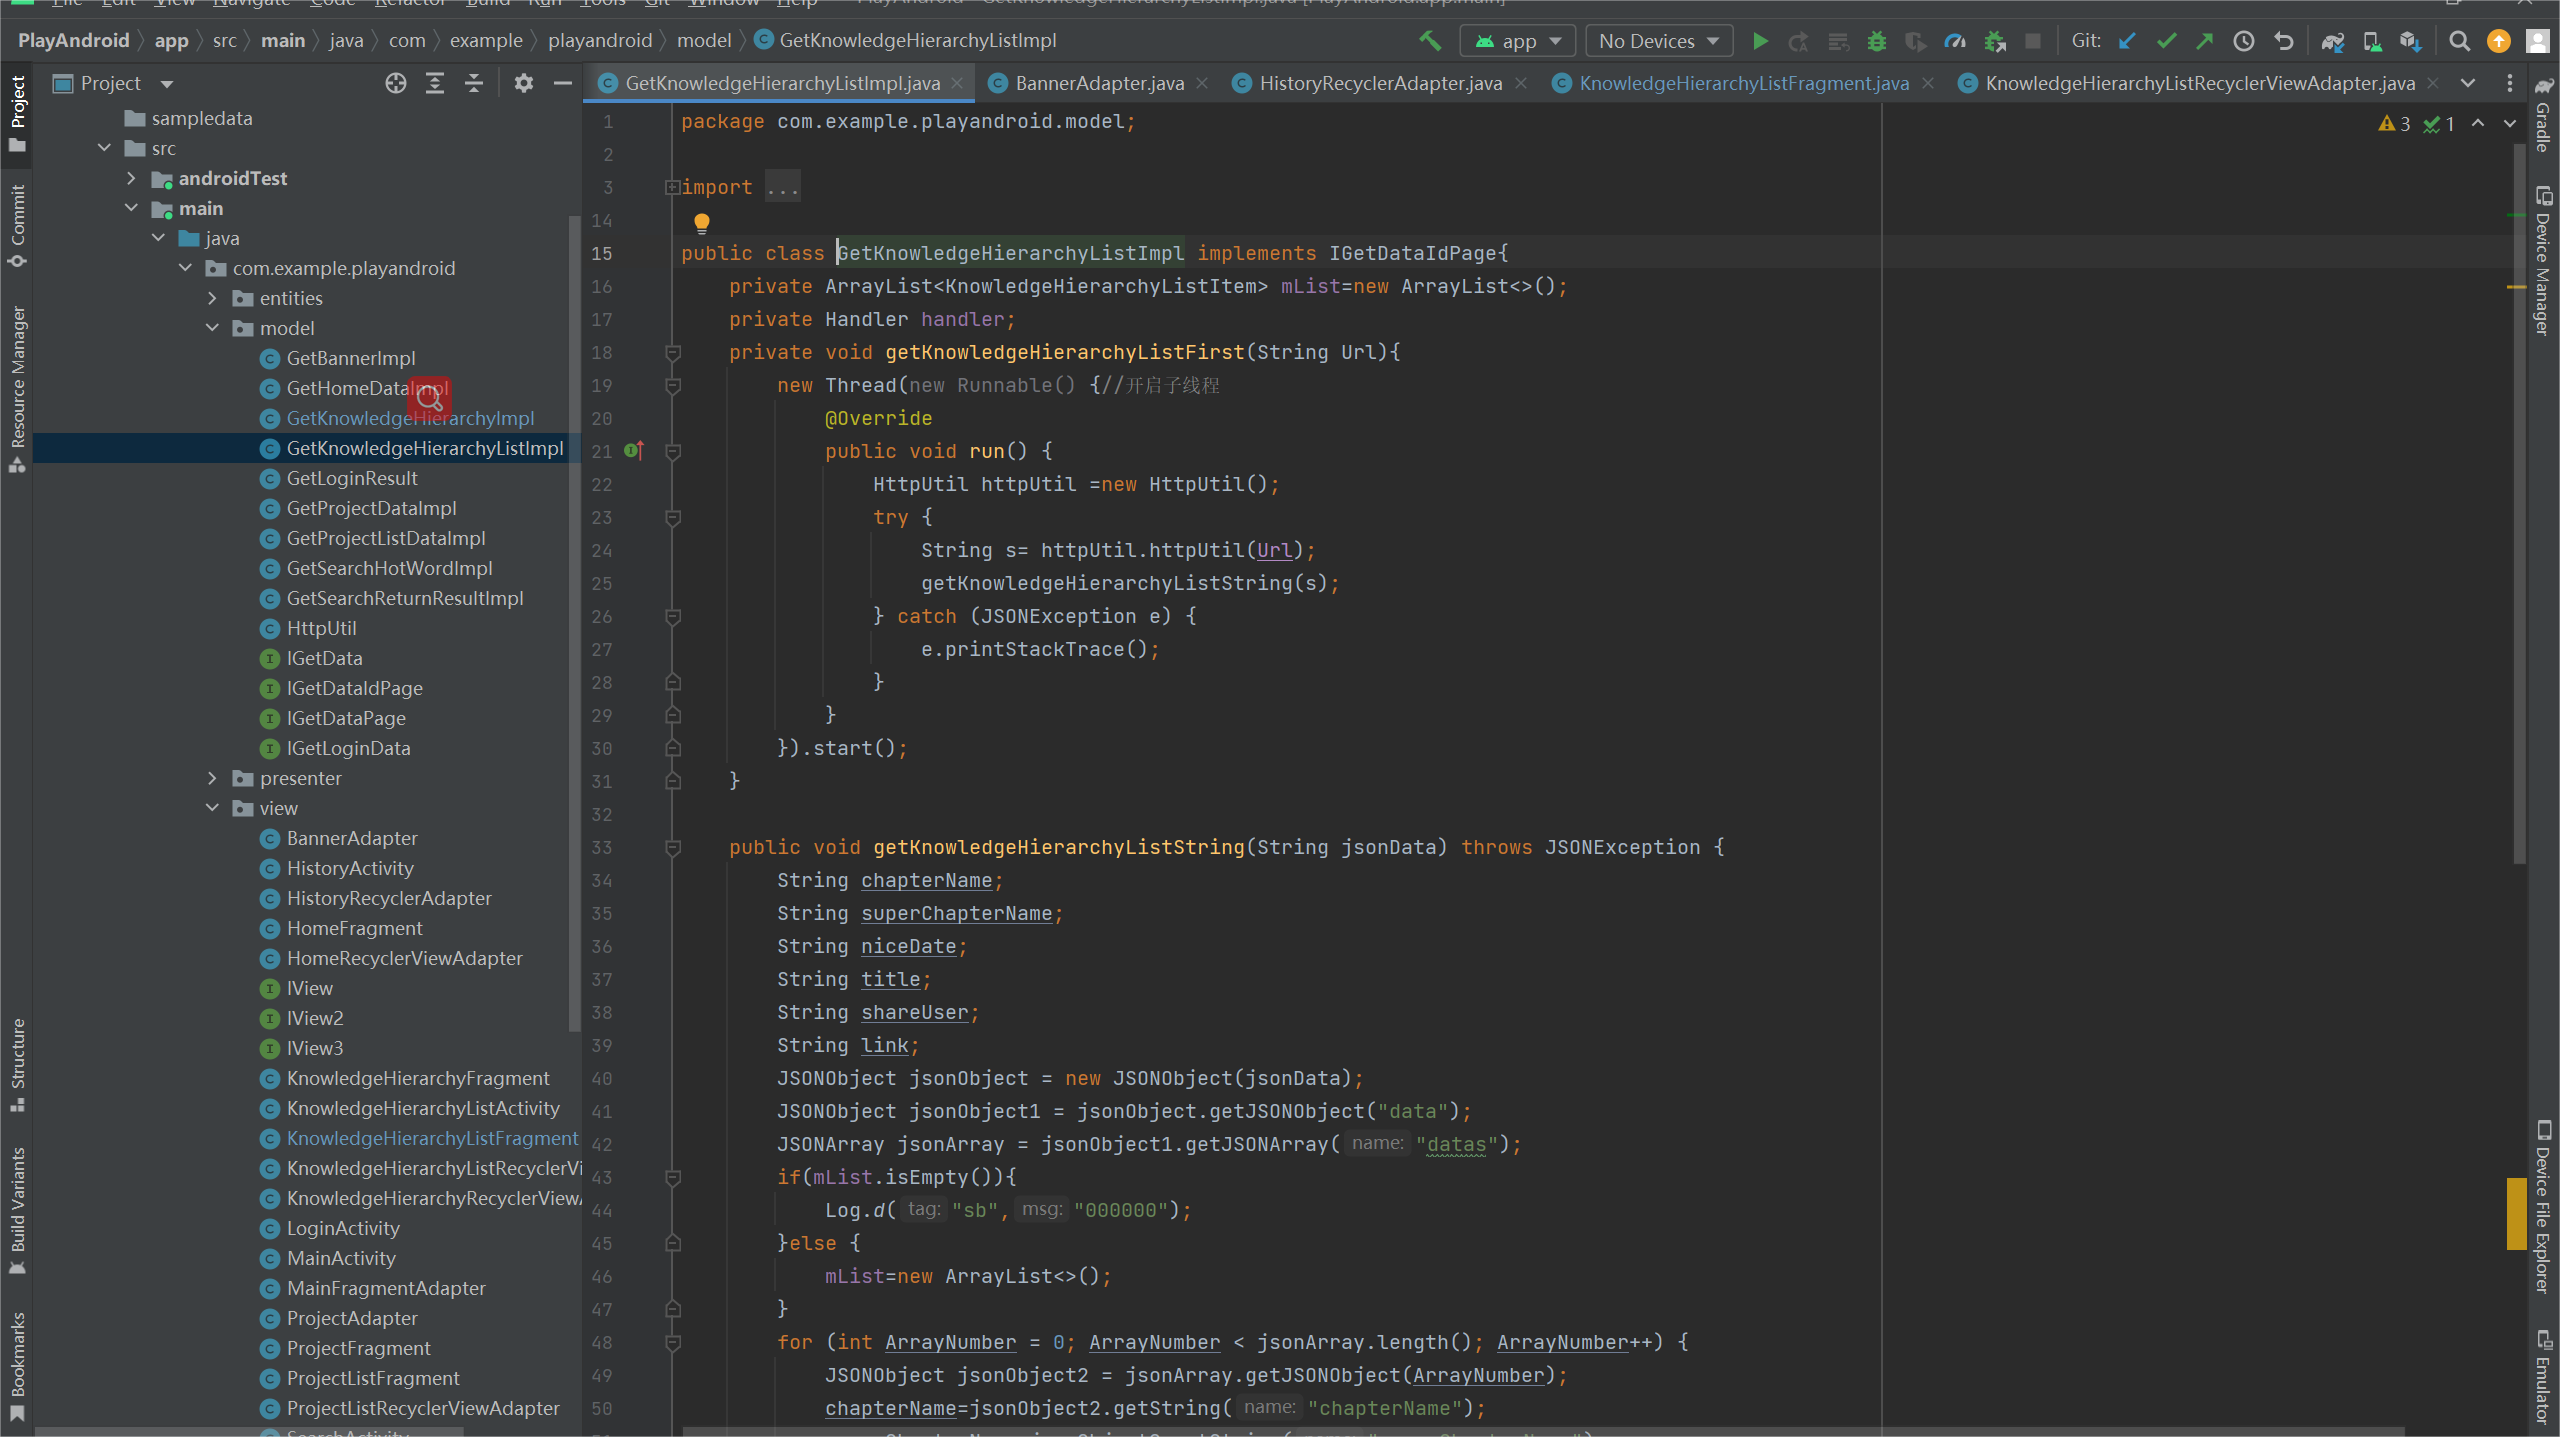Collapse the src folder
Screen dimensions: 2560x1437
pyautogui.click(x=104, y=148)
